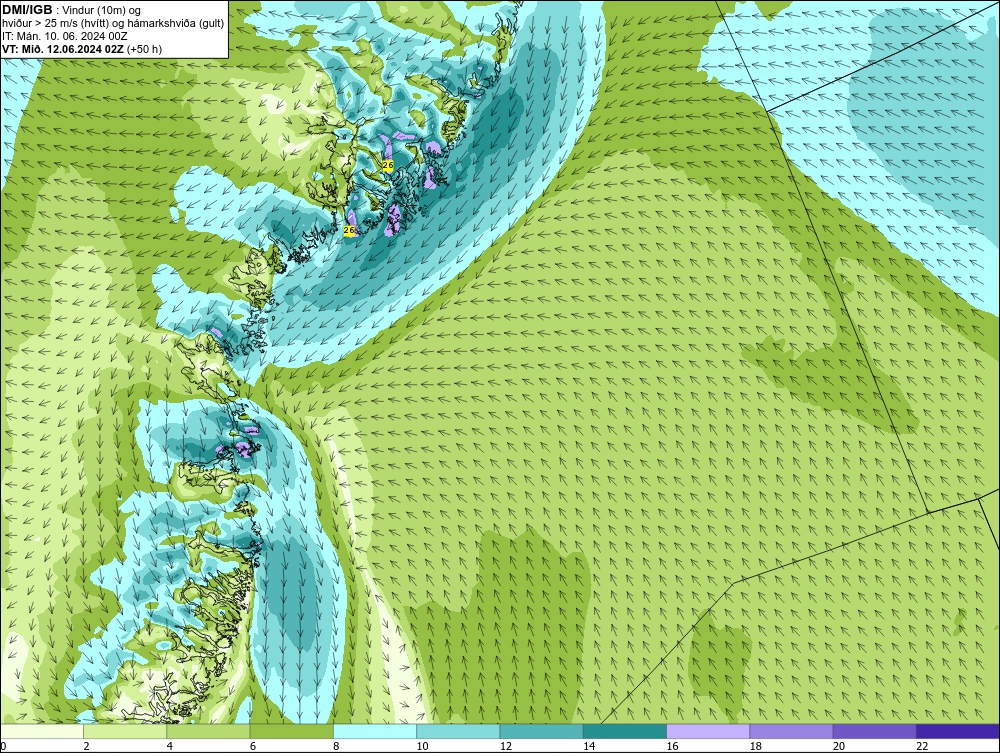Image resolution: width=1000 pixels, height=753 pixels.
Task: Select the 4–6 m/s green swatch
Action: [x=209, y=731]
